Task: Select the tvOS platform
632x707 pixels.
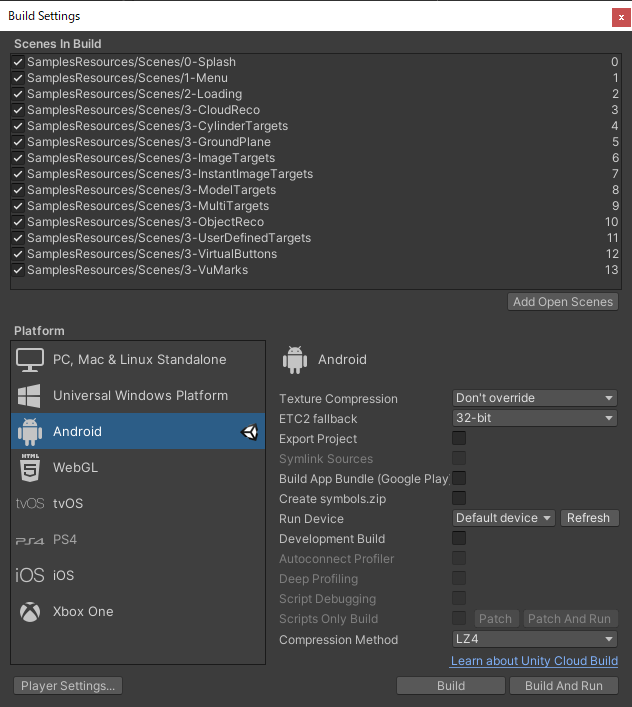Action: point(138,503)
